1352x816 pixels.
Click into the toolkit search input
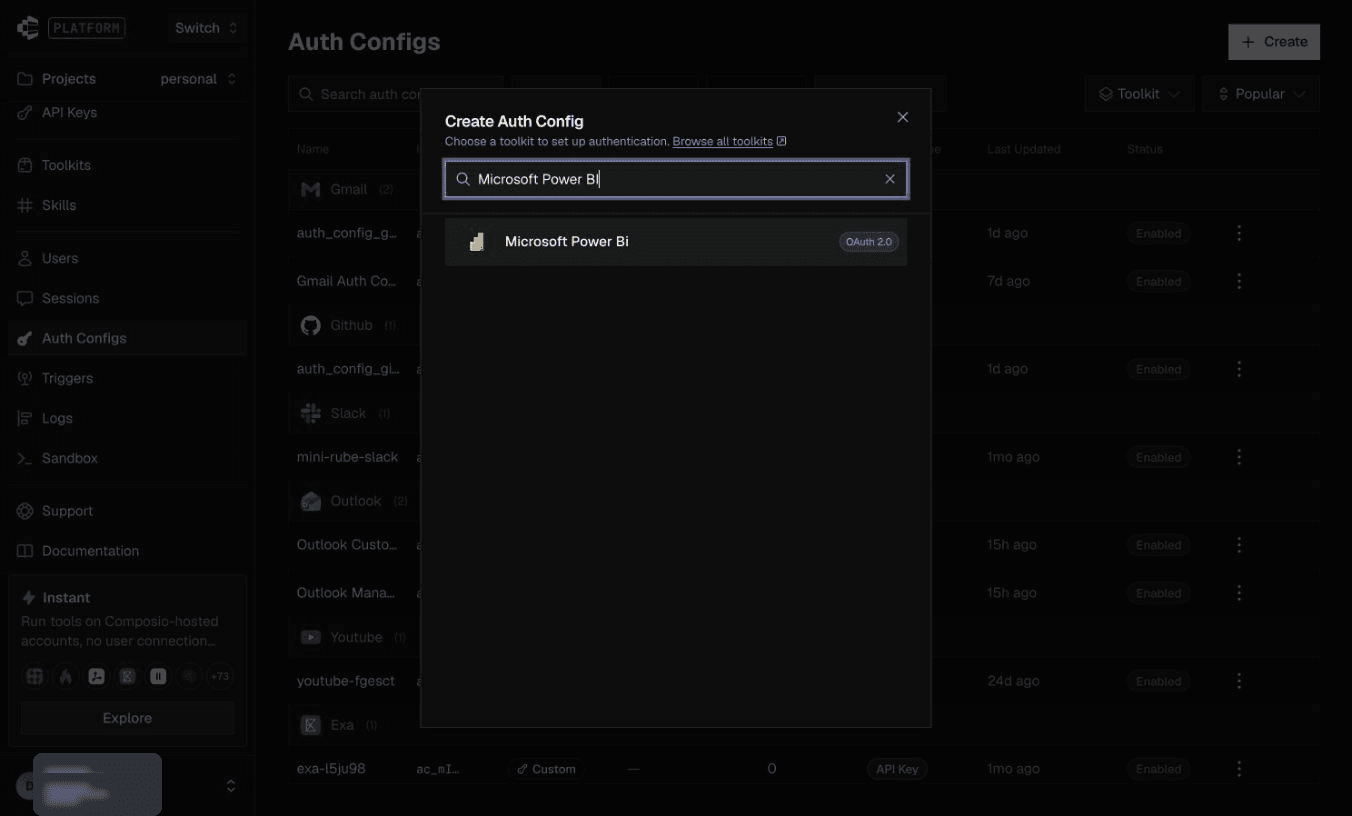pos(676,179)
